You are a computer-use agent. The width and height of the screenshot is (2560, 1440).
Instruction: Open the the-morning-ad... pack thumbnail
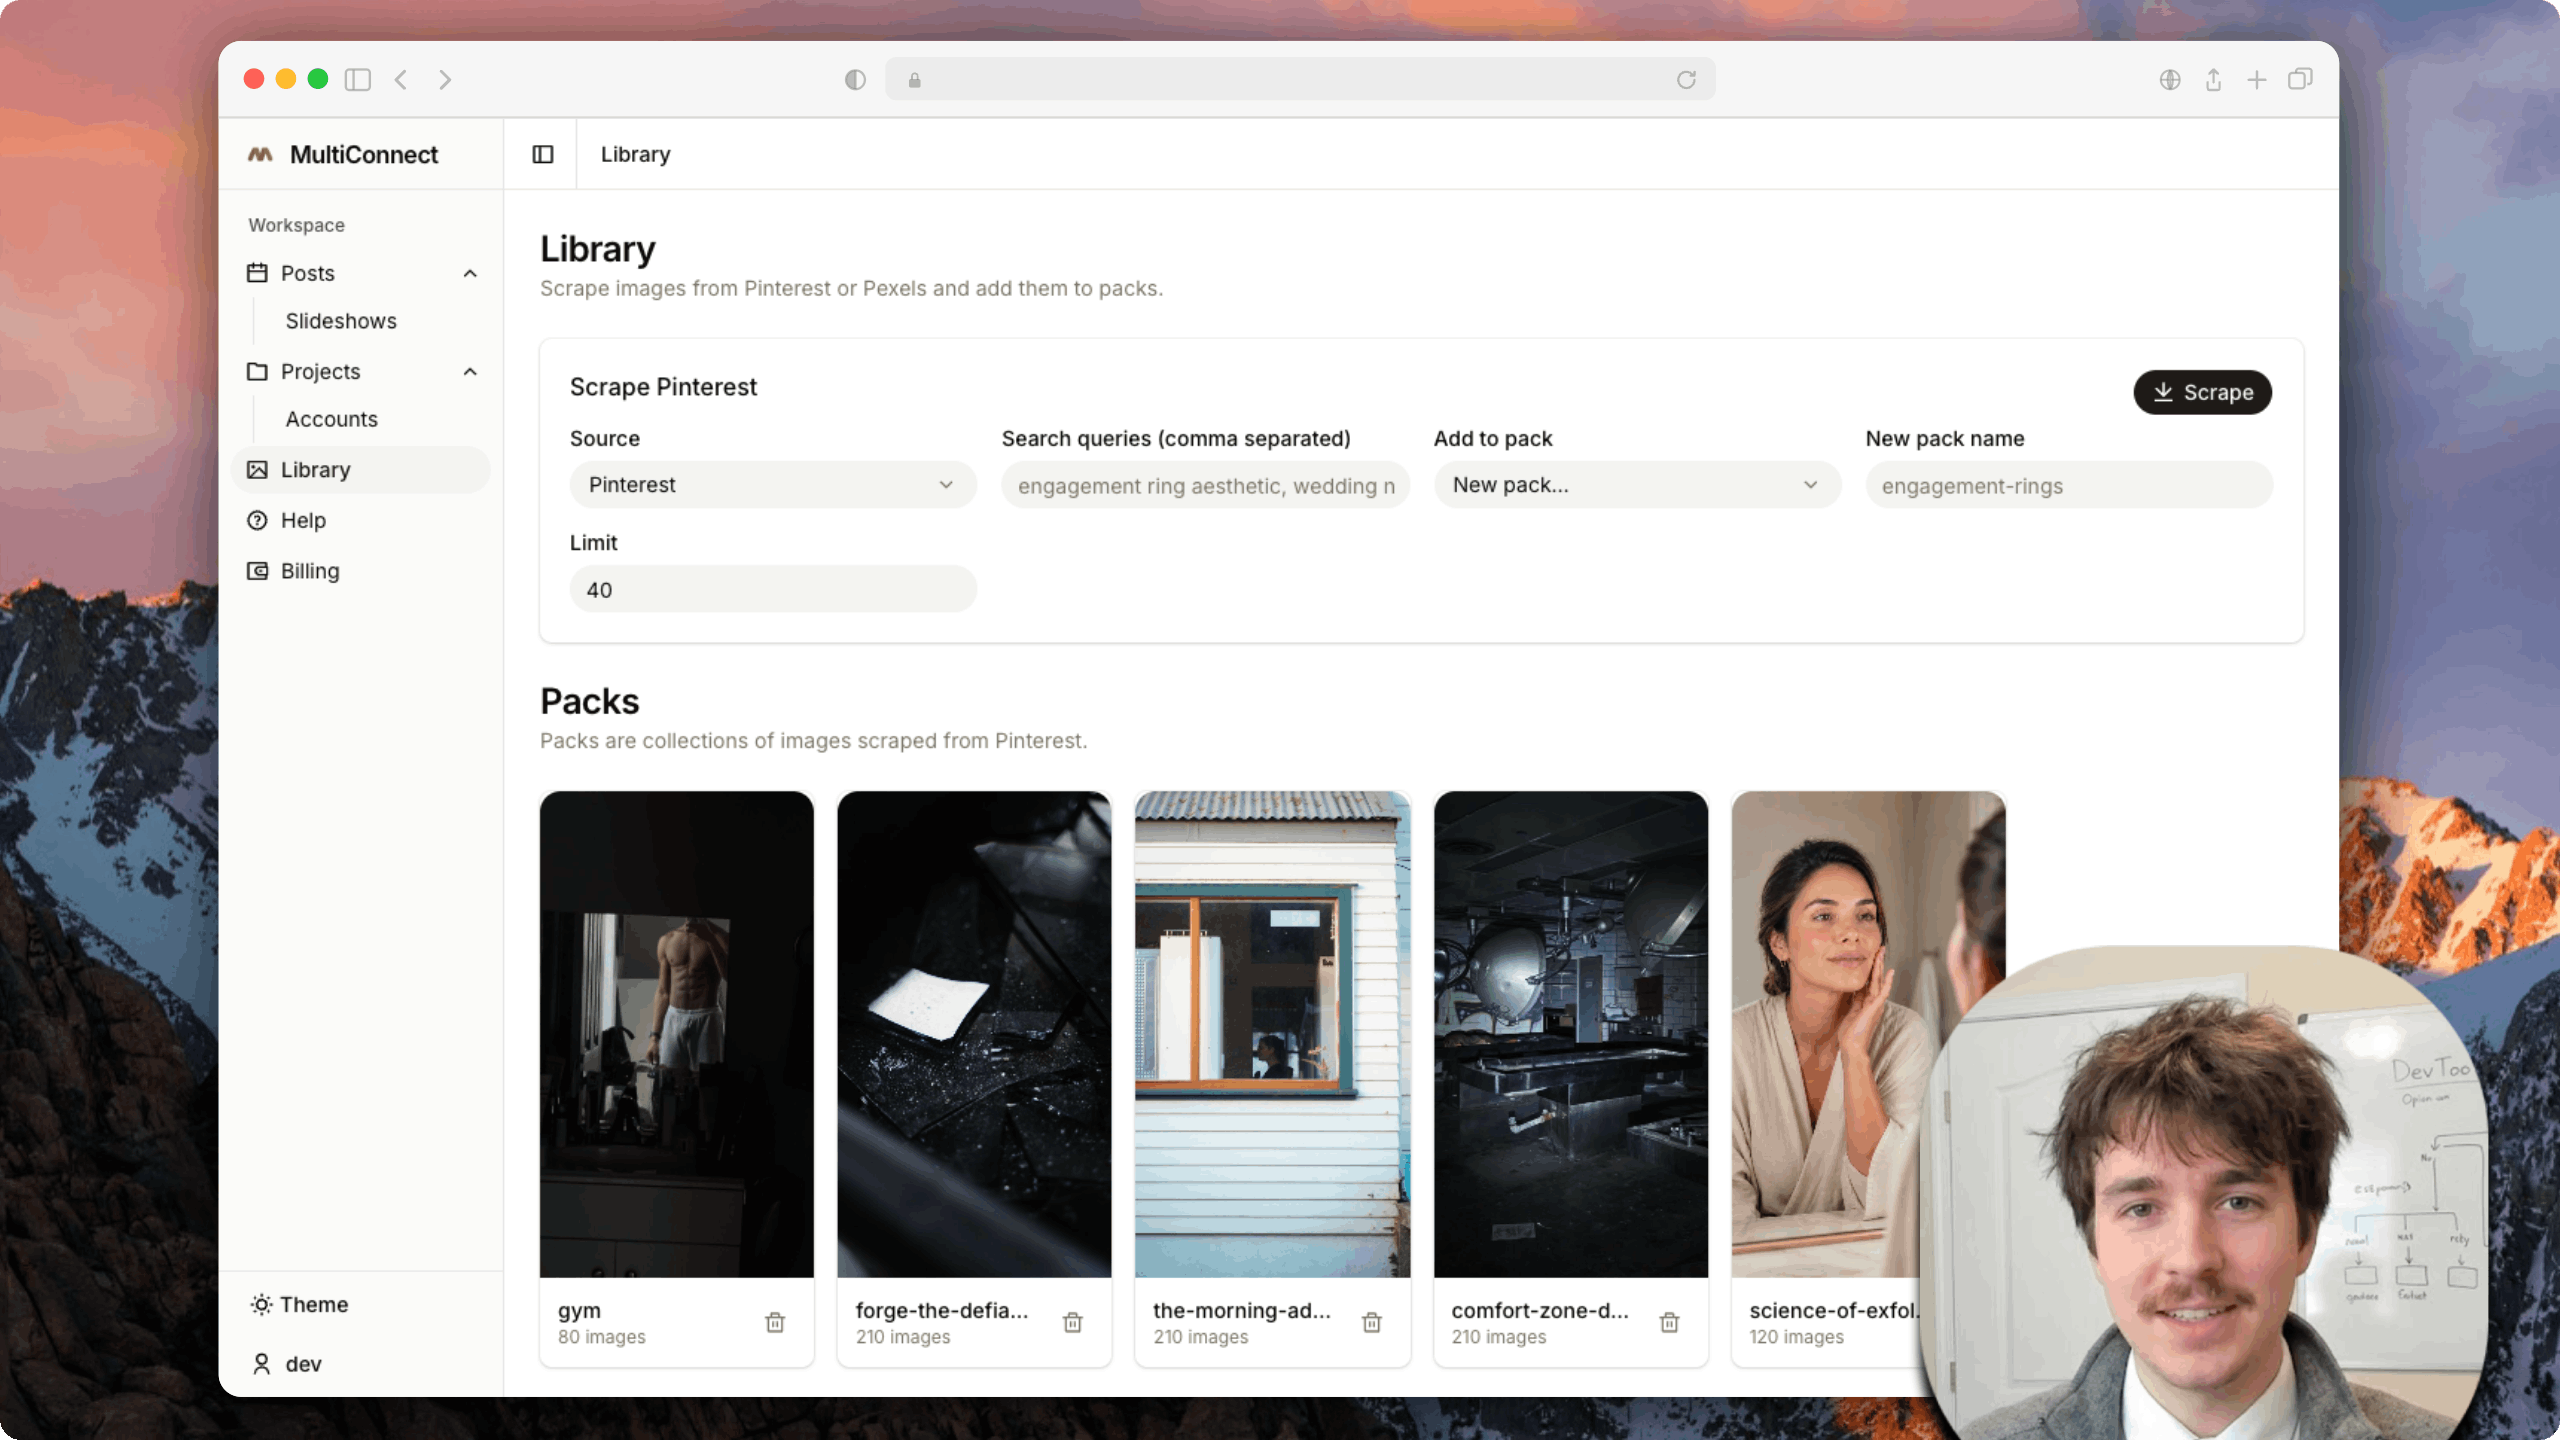(x=1272, y=1034)
